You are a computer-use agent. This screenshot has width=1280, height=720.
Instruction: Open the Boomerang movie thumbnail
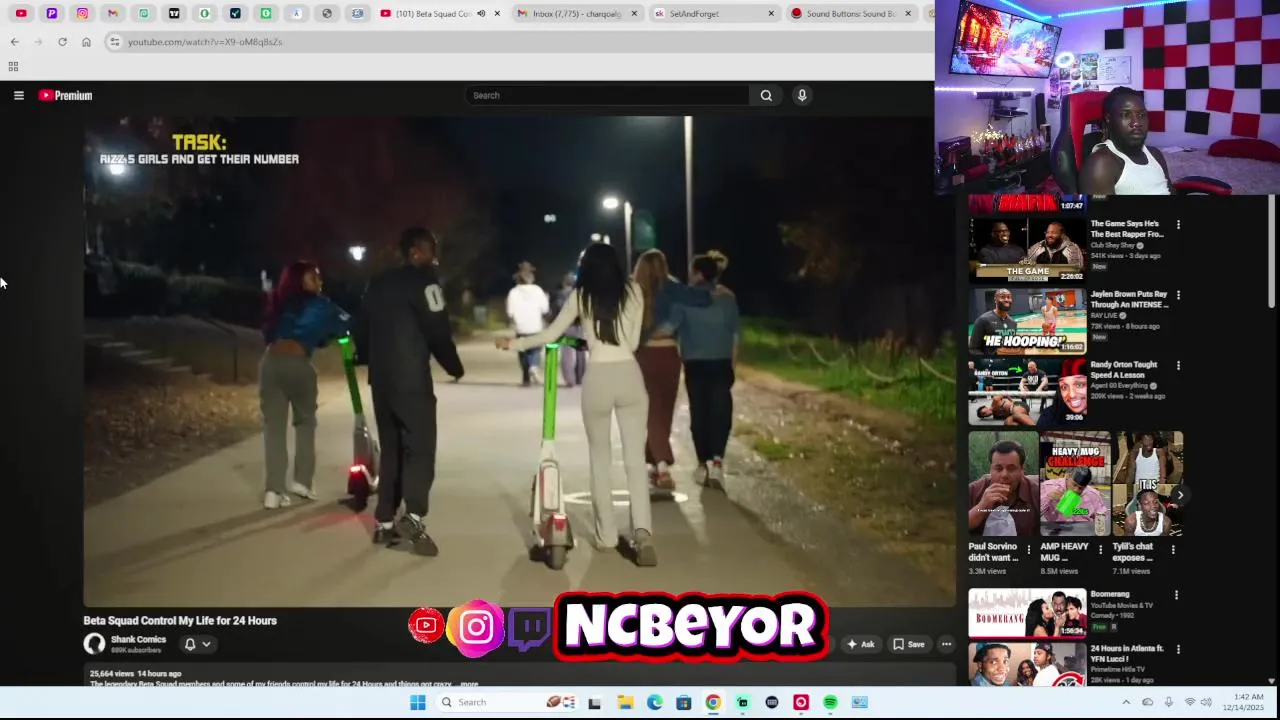tap(1027, 613)
